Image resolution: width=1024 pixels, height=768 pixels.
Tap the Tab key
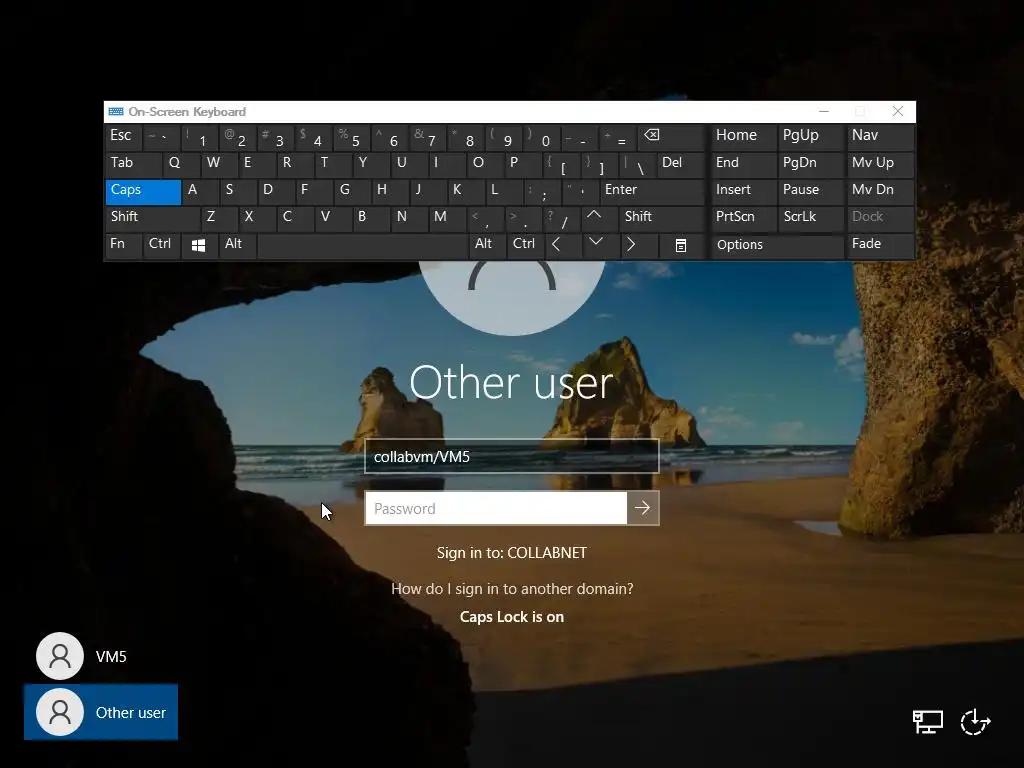pos(133,164)
